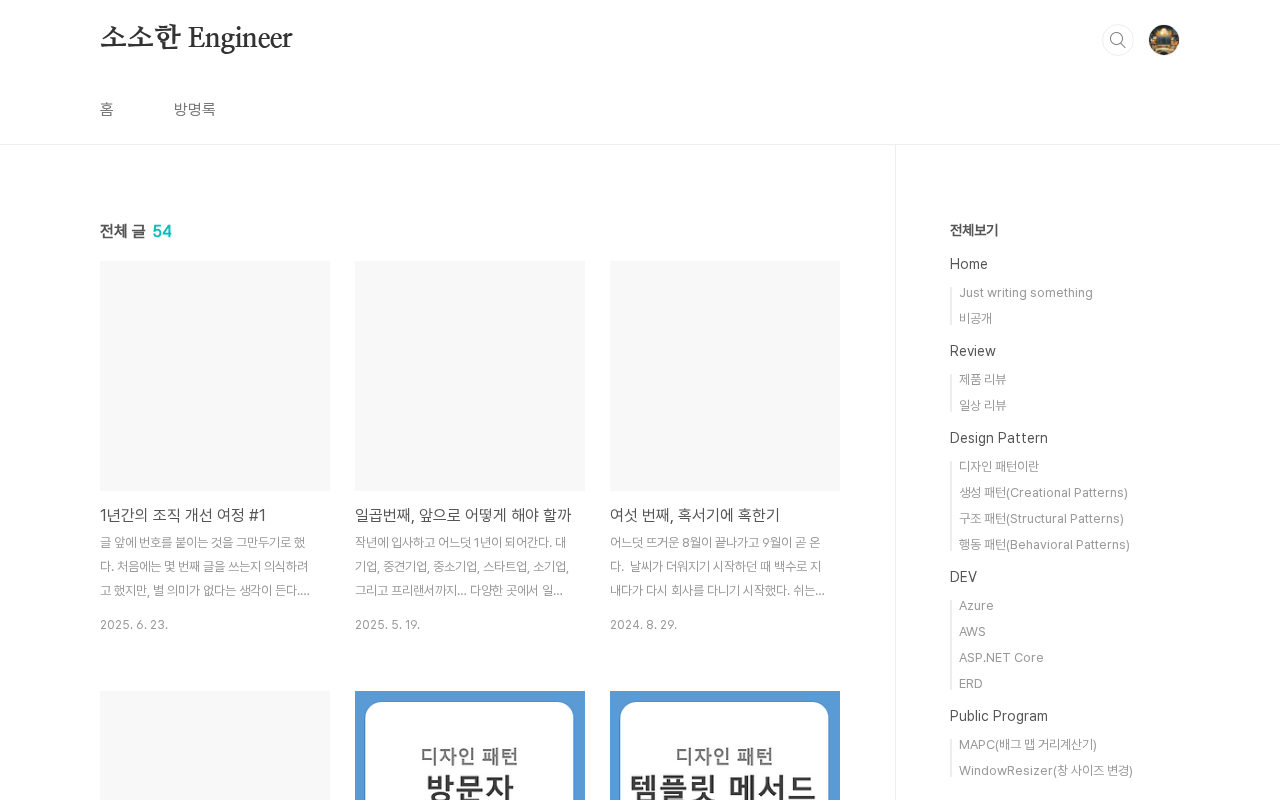Open the ASP.NET Core subcategory
Screen dimensions: 1280x800
pos(1001,658)
